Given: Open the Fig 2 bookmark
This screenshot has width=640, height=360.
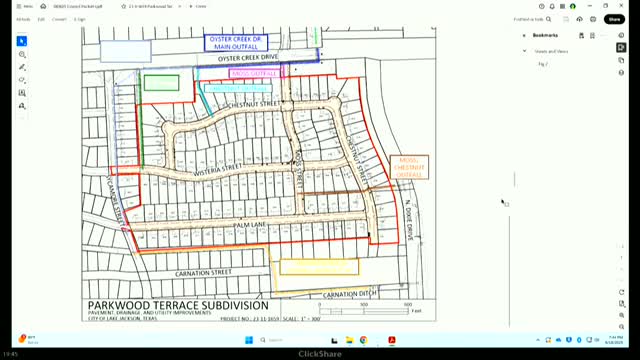Looking at the screenshot, I should coord(543,64).
